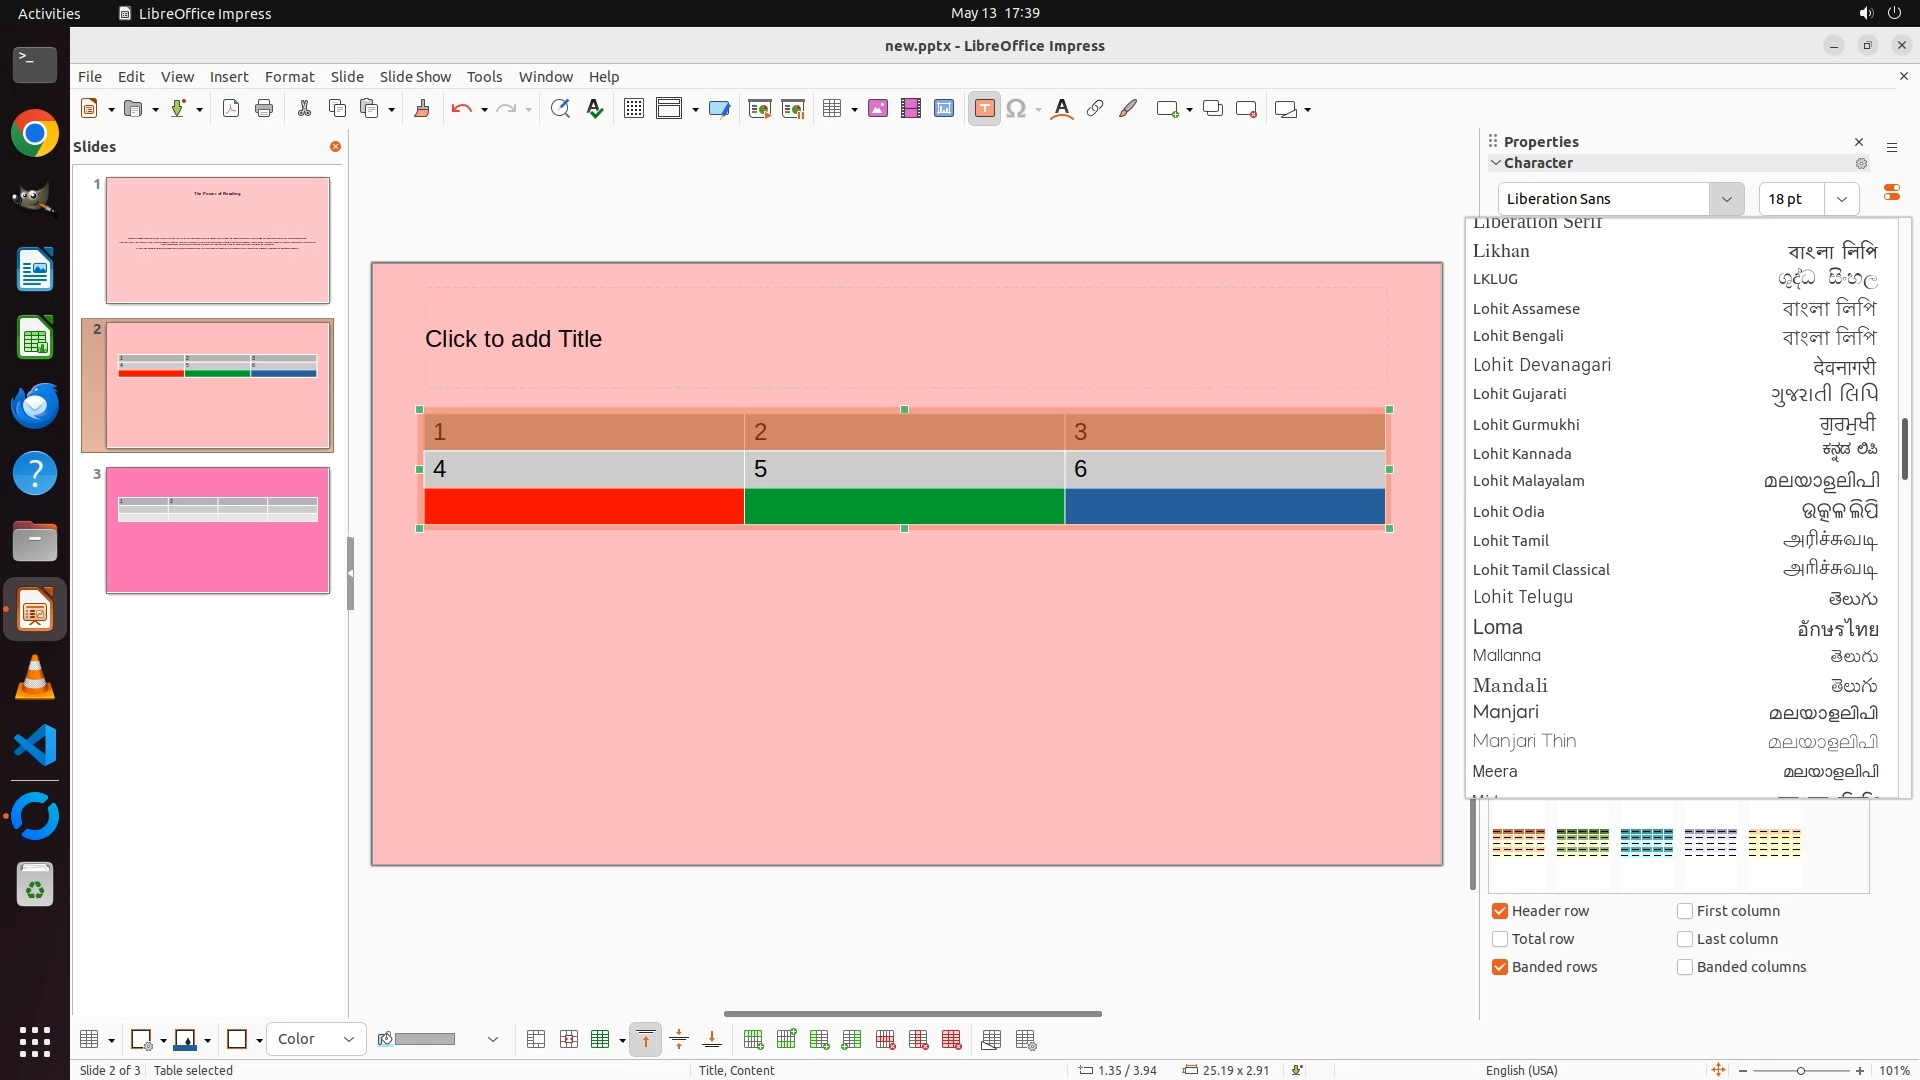Screen dimensions: 1920x1080
Task: Click the Insert Chart toolbar icon
Action: [x=944, y=109]
